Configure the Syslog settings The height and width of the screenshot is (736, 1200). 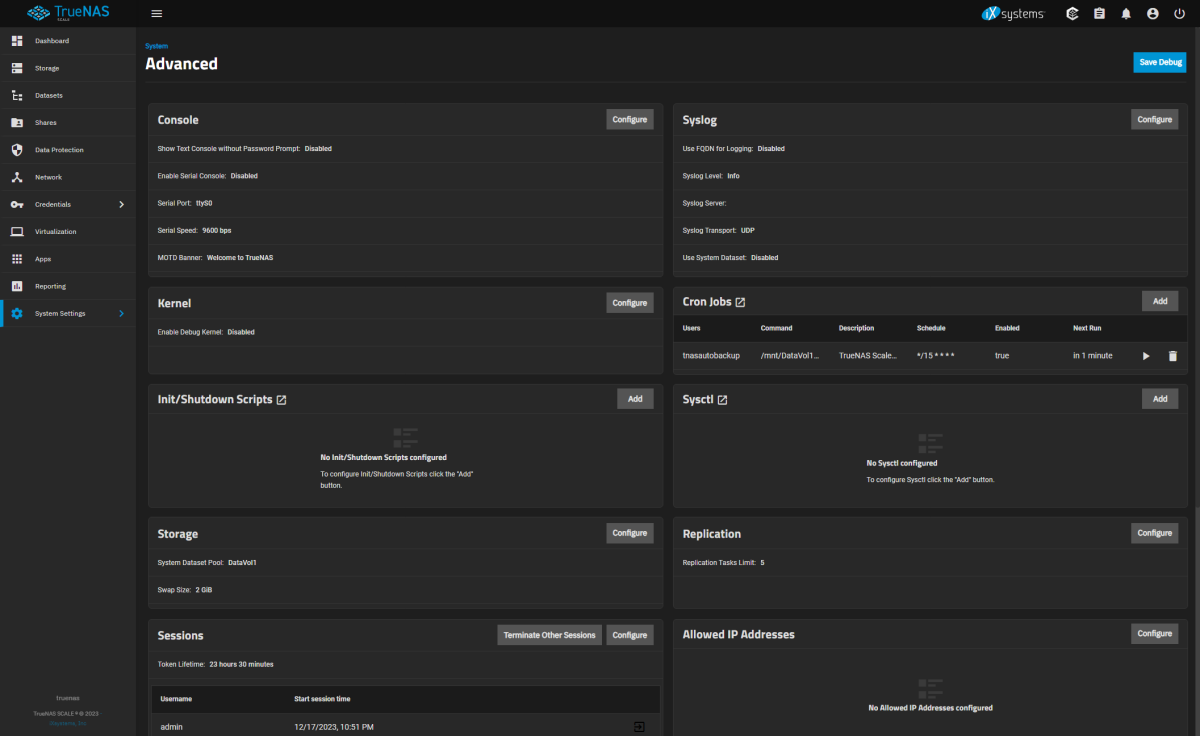pos(1155,119)
